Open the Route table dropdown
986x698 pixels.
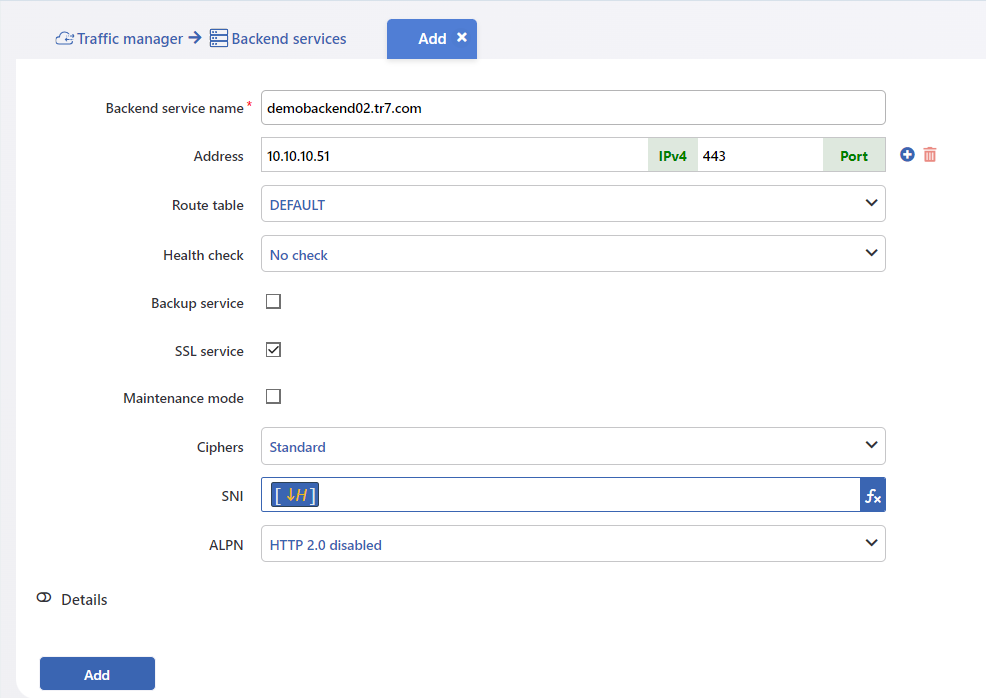click(x=573, y=204)
